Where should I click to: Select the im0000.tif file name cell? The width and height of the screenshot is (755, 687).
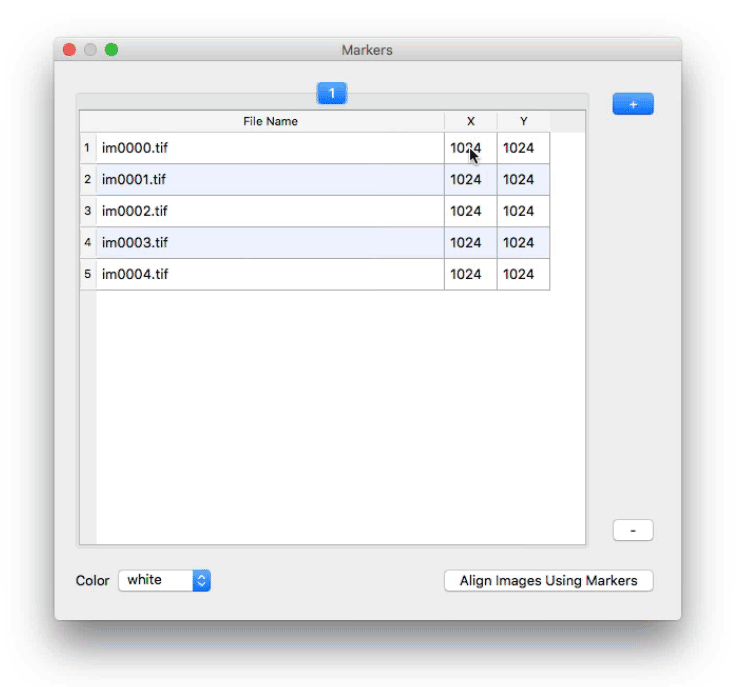tap(270, 148)
